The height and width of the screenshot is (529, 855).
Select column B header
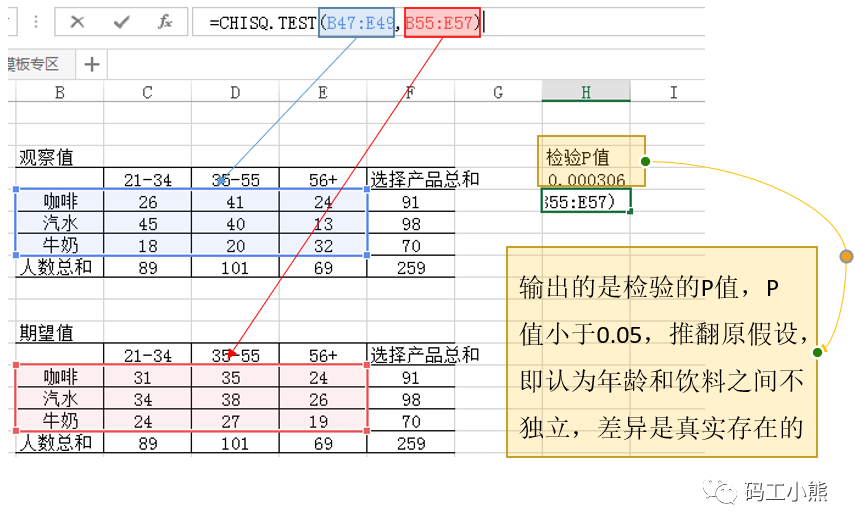coord(60,93)
